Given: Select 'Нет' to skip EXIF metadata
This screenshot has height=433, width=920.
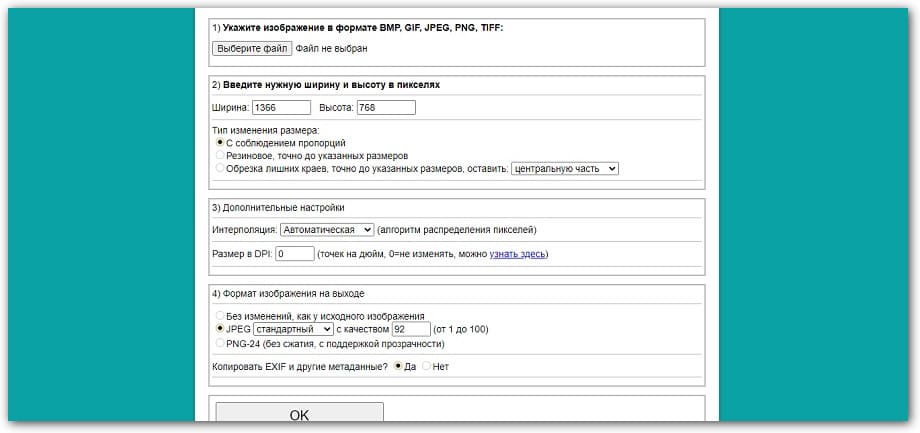Looking at the screenshot, I should tap(427, 366).
